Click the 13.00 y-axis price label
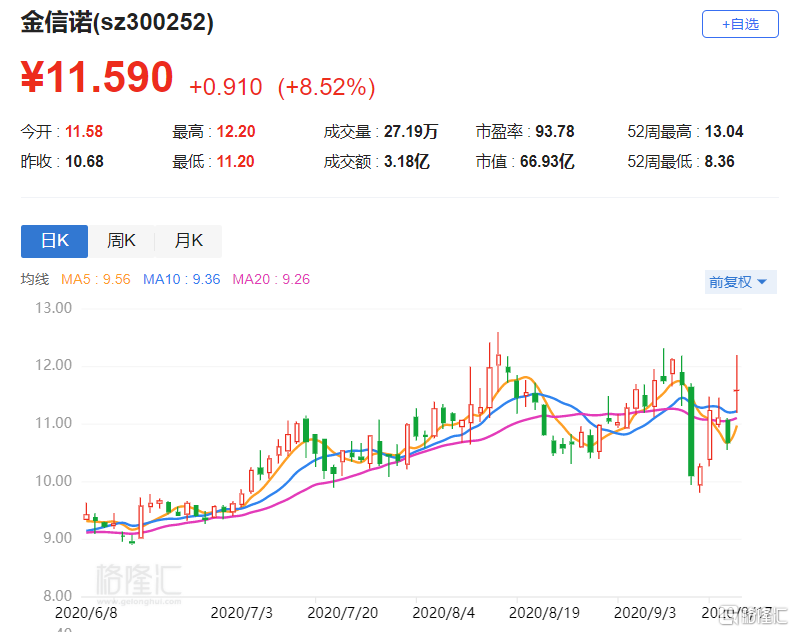Viewport: 794px width, 632px height. point(53,308)
